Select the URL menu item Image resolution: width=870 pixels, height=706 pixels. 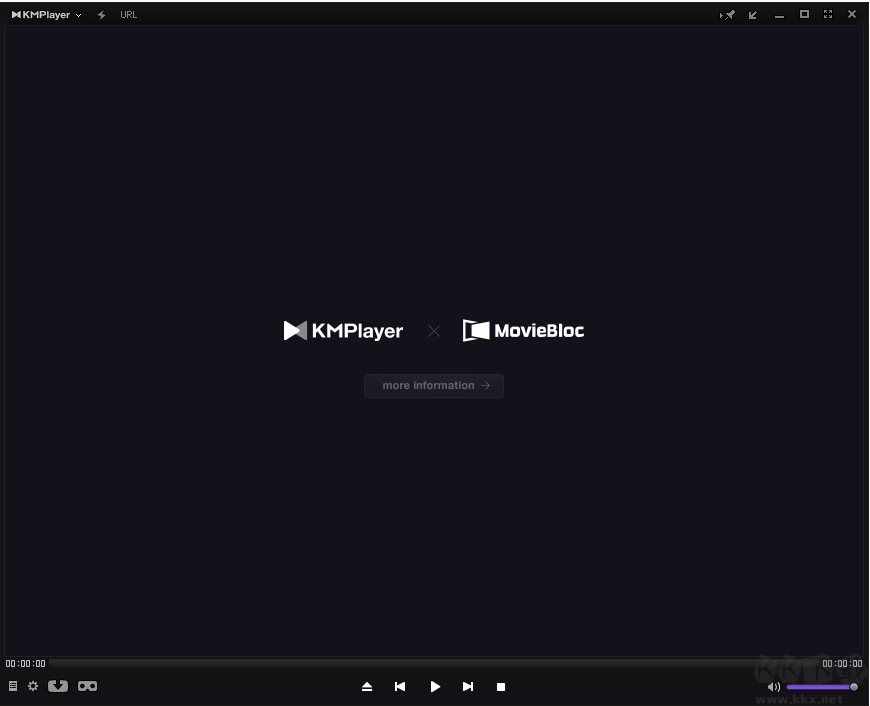pos(128,15)
